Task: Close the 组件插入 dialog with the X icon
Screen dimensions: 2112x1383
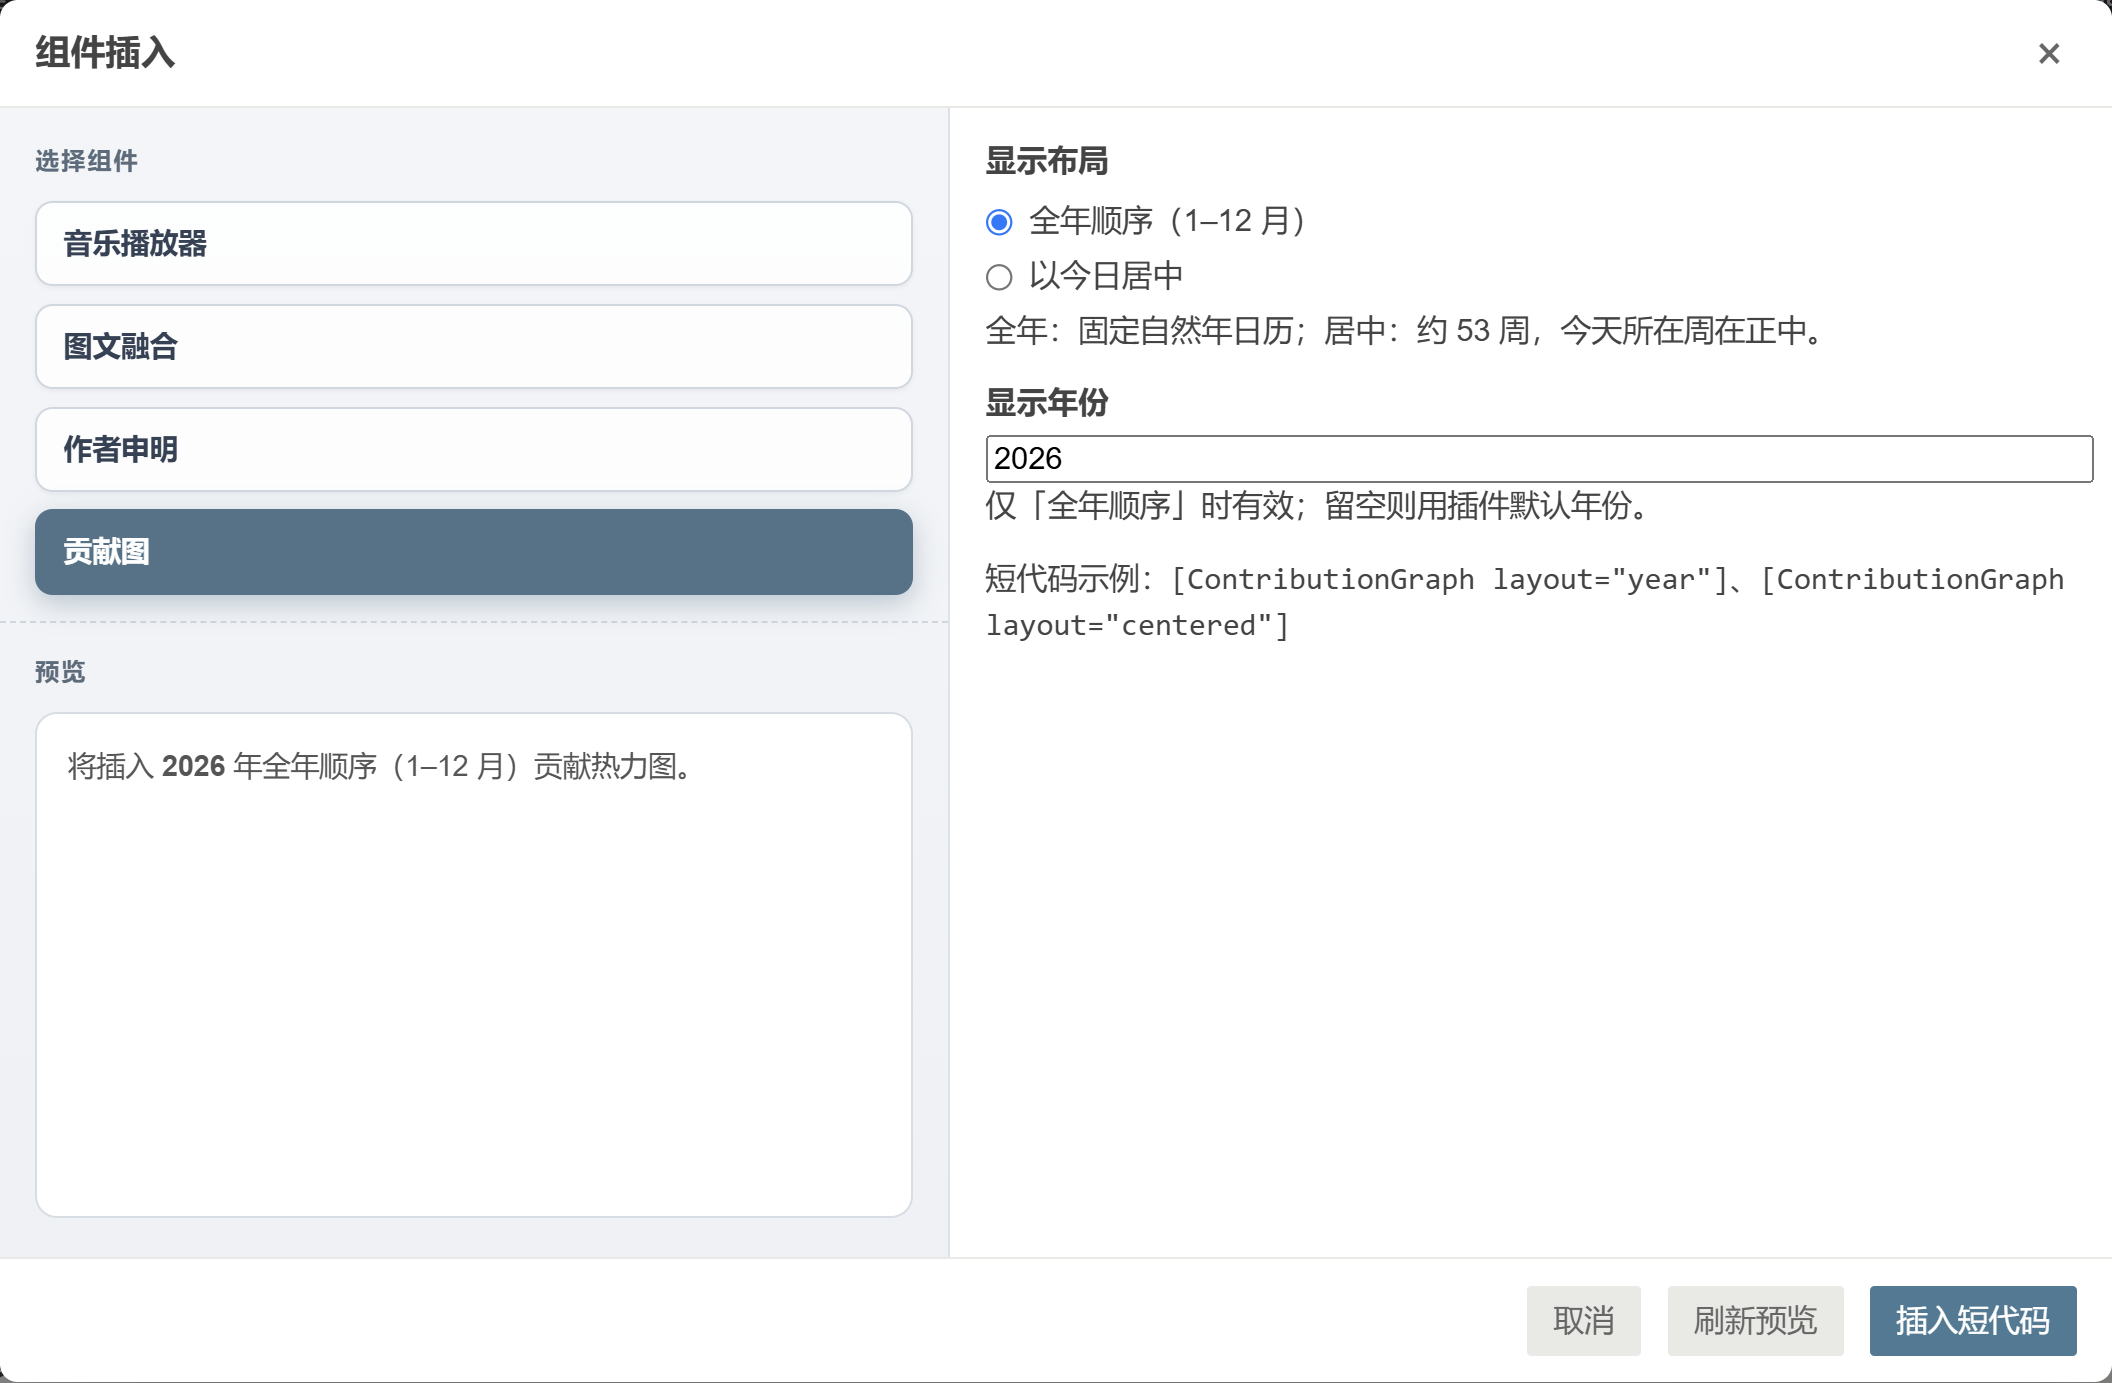Action: (x=2048, y=53)
